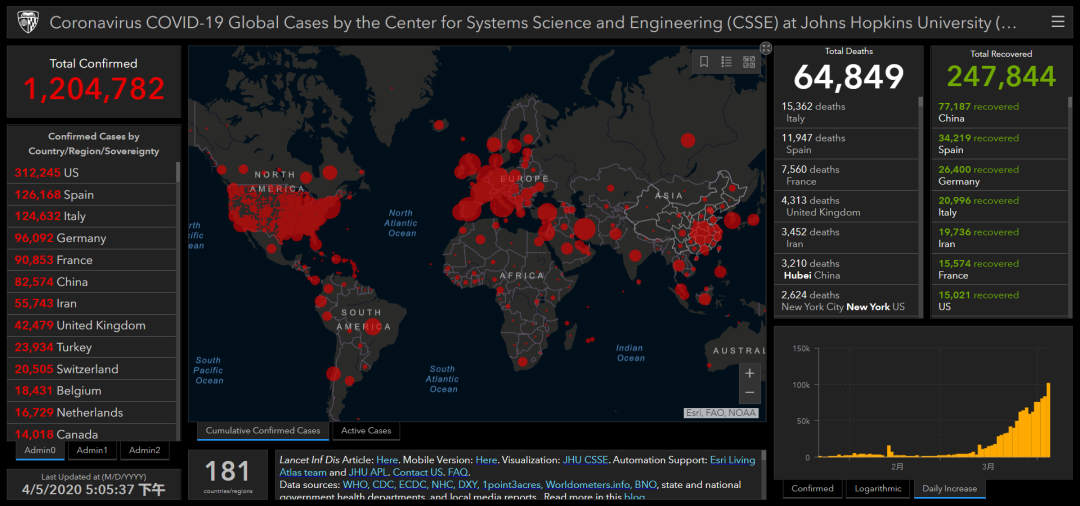The height and width of the screenshot is (506, 1080).
Task: Select United Kingdom in confirmed list
Action: click(92, 326)
